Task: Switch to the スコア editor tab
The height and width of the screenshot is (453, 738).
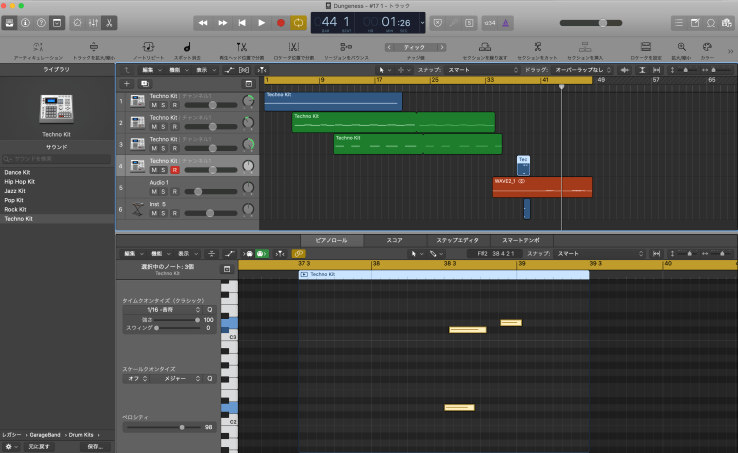Action: [x=394, y=240]
